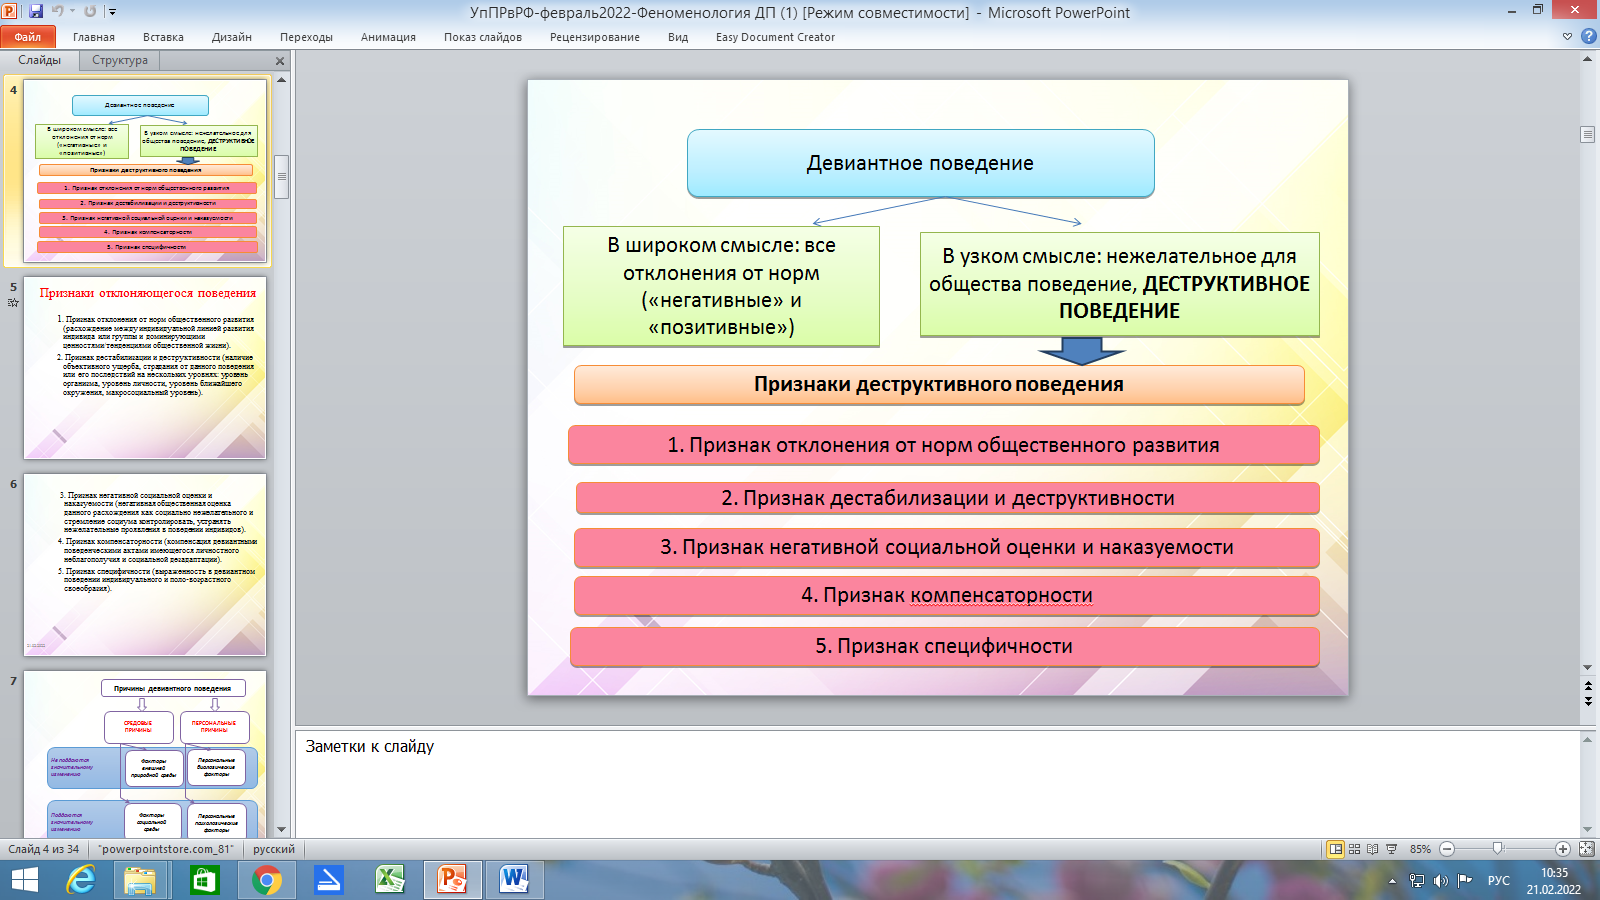Switch to the Вид ribbon tab
Image resolution: width=1600 pixels, height=900 pixels.
(x=678, y=37)
